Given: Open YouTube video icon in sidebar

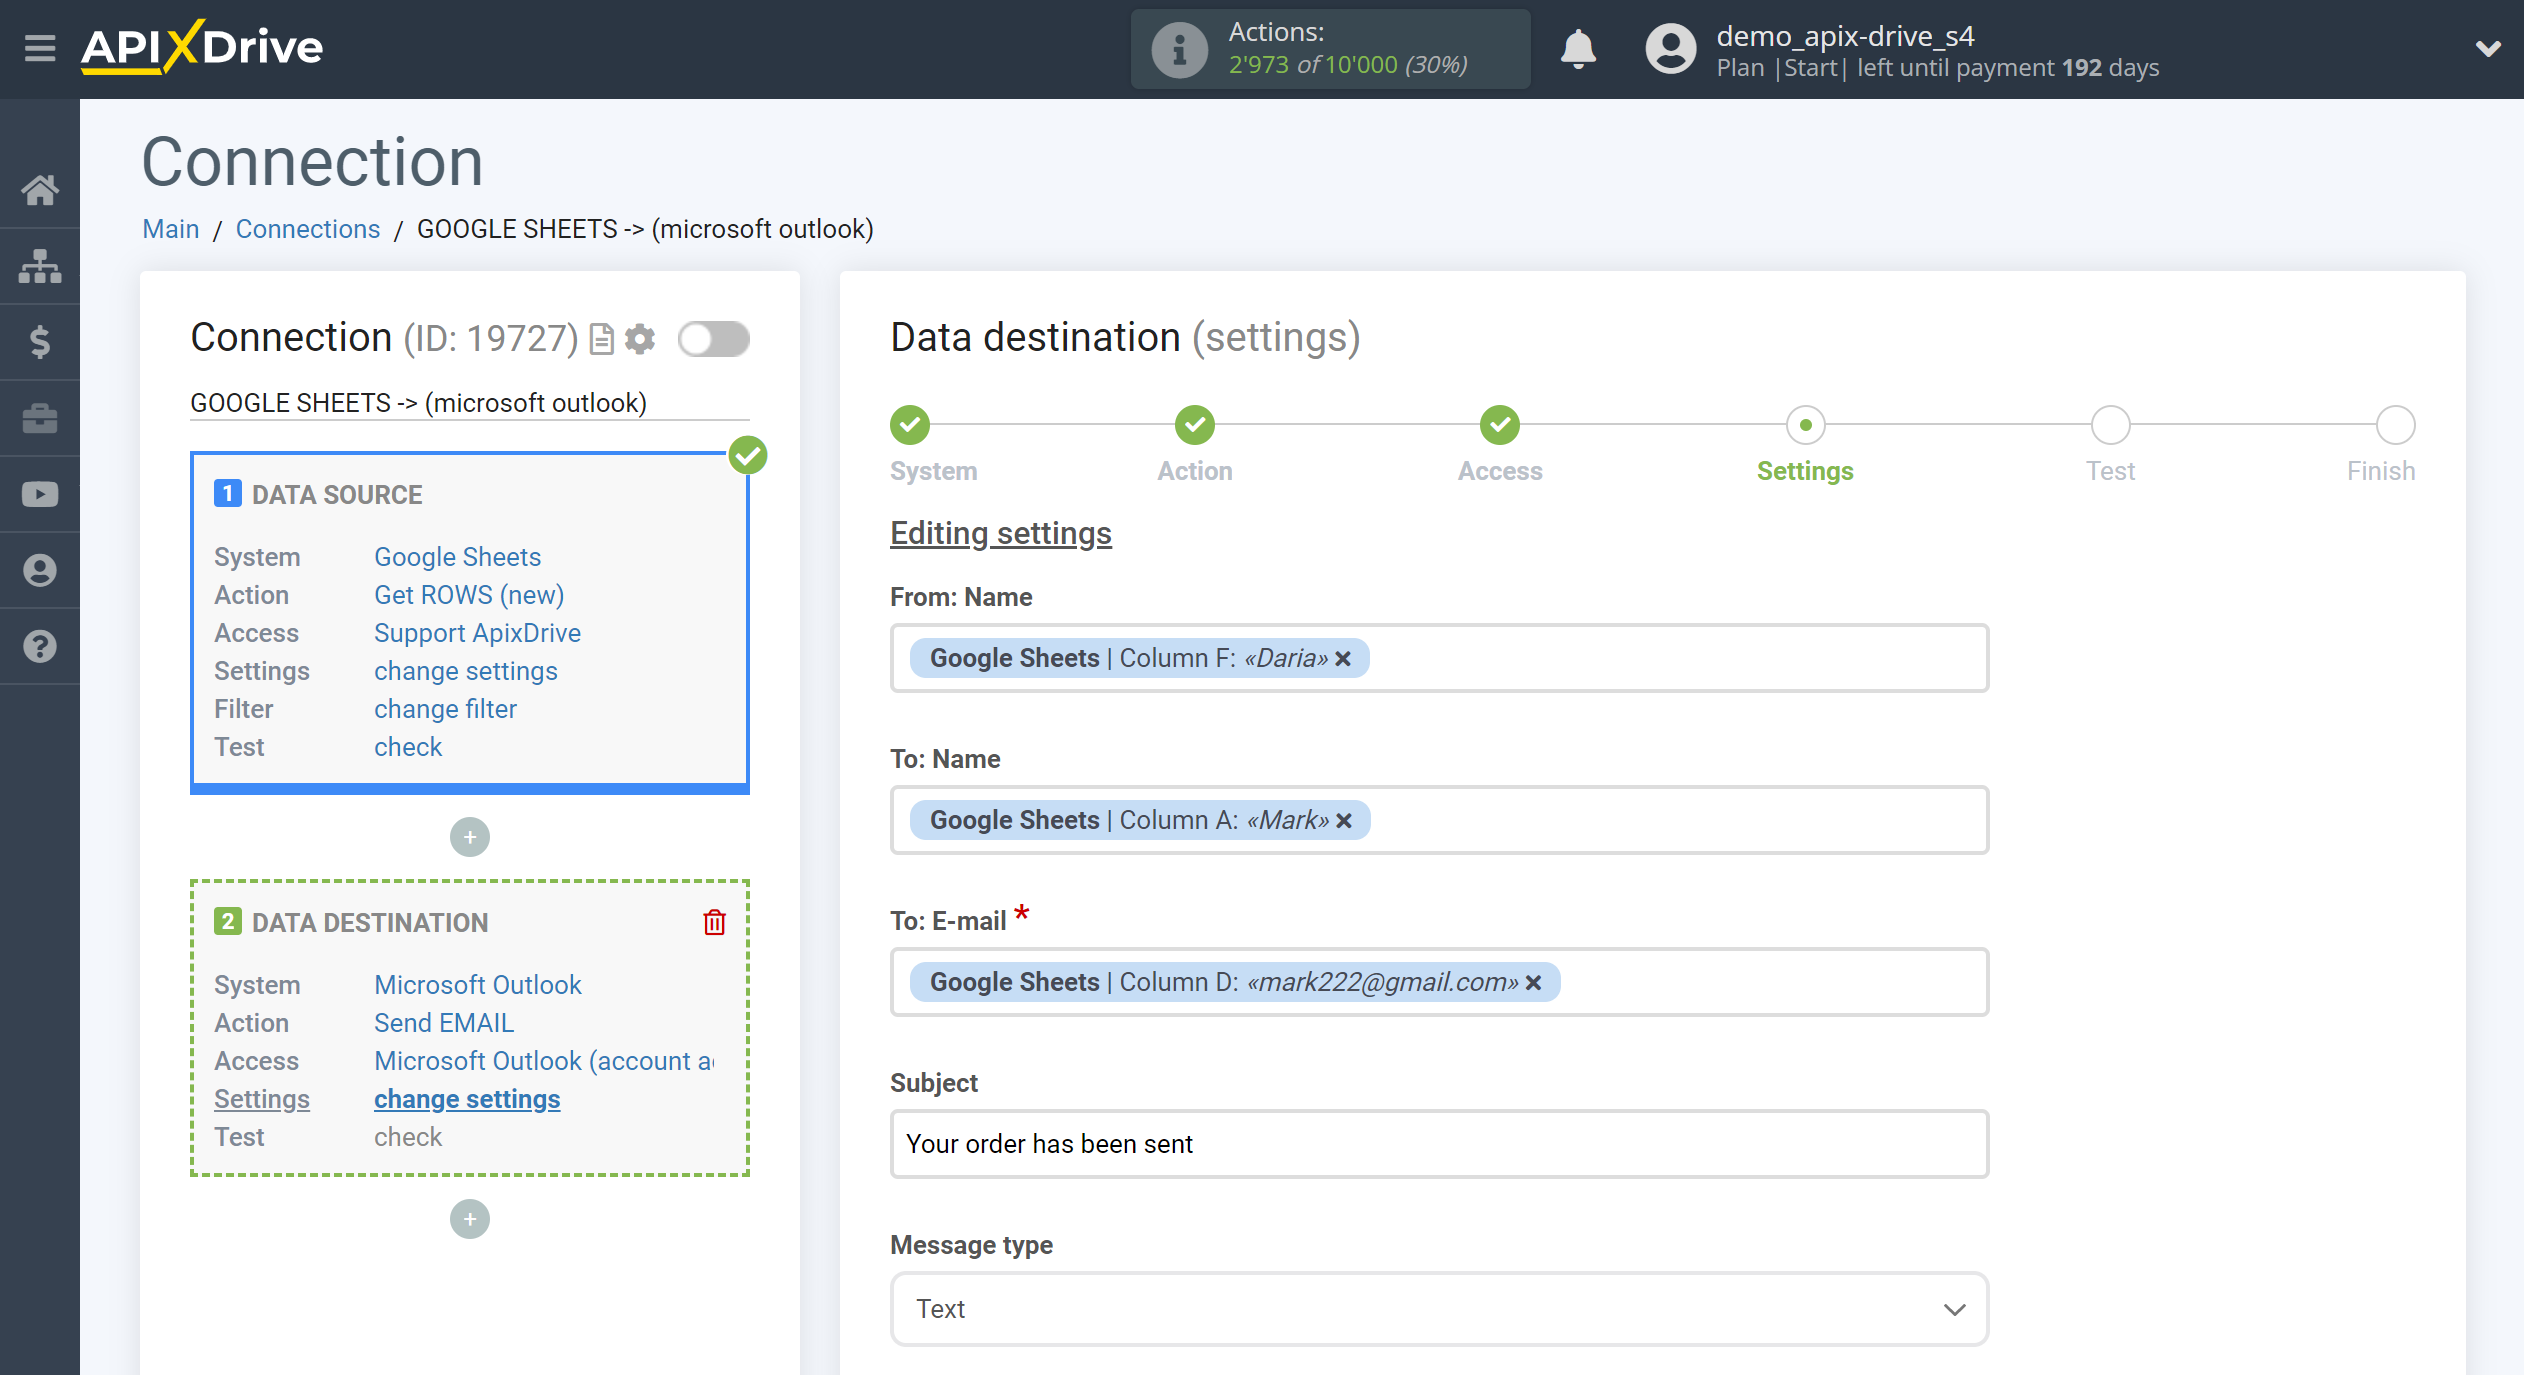Looking at the screenshot, I should point(40,494).
